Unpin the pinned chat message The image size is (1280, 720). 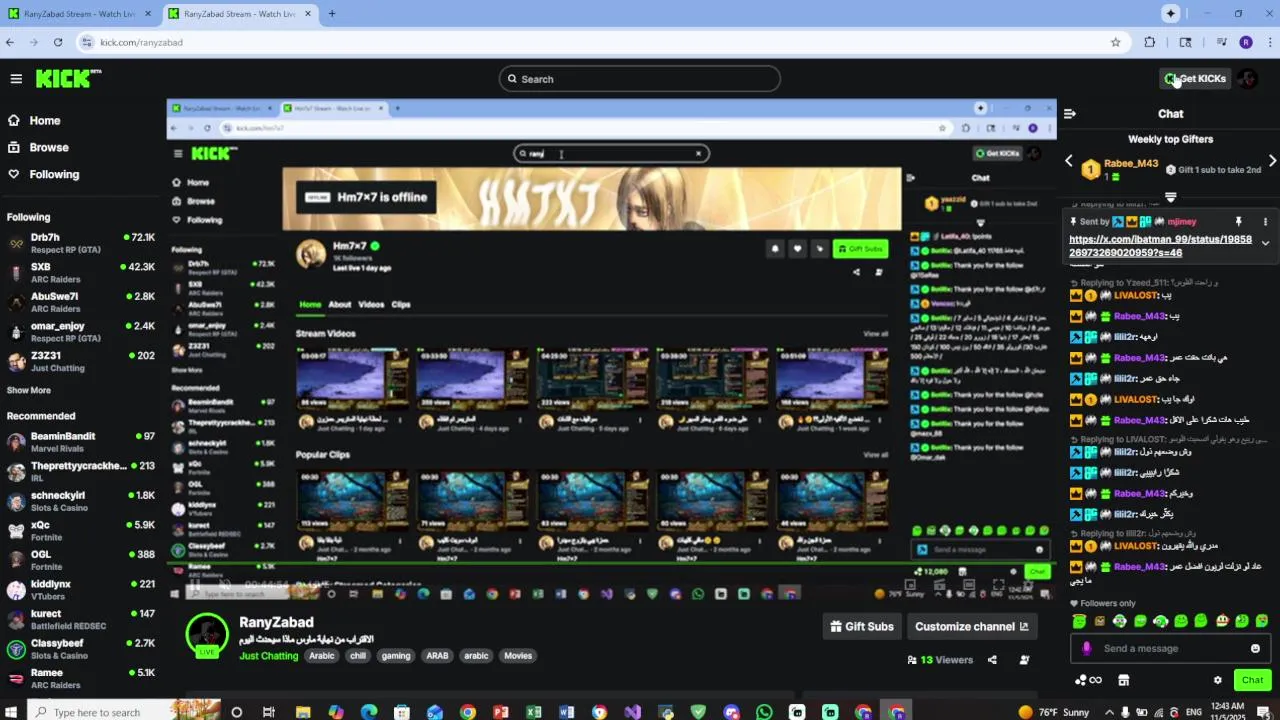point(1238,222)
